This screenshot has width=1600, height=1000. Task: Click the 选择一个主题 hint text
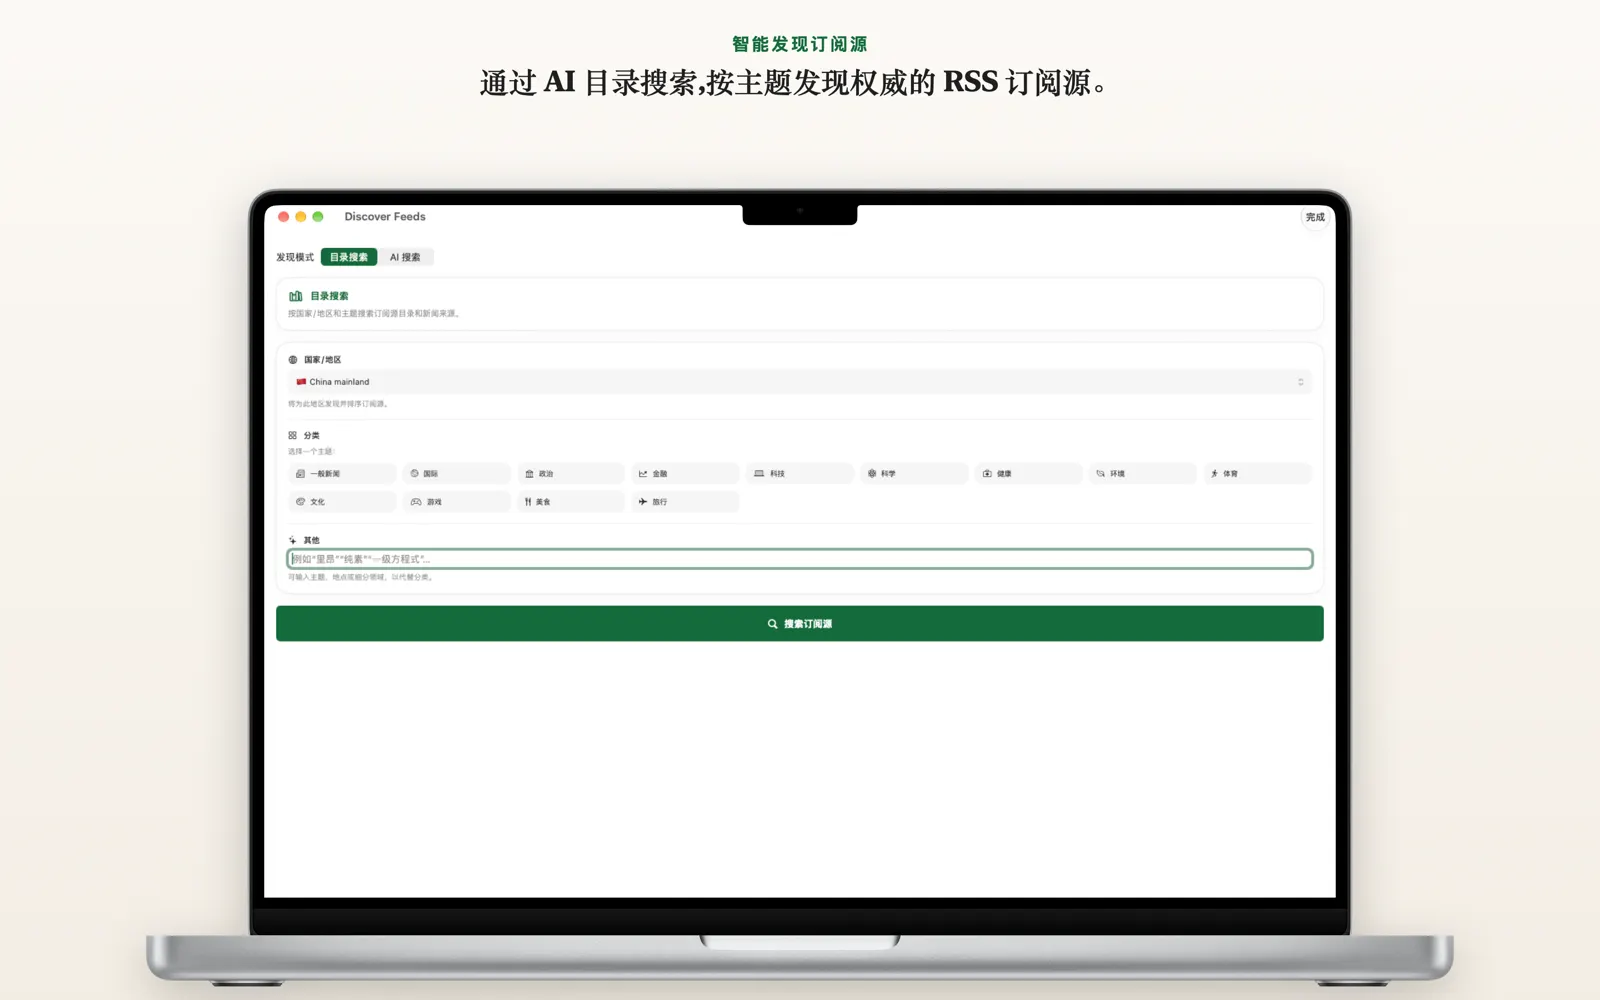coord(311,452)
